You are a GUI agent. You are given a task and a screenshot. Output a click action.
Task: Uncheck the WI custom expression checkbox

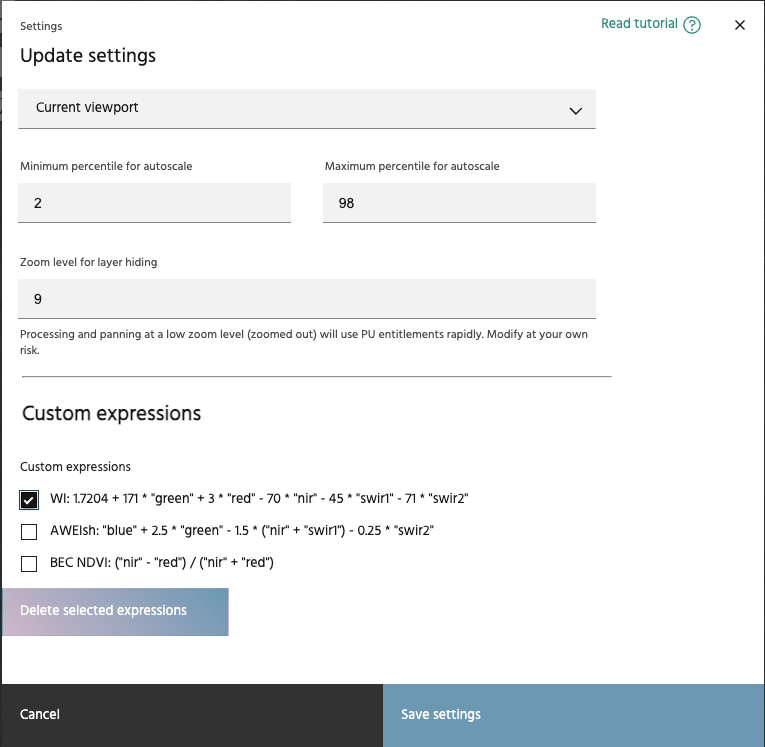(x=29, y=499)
